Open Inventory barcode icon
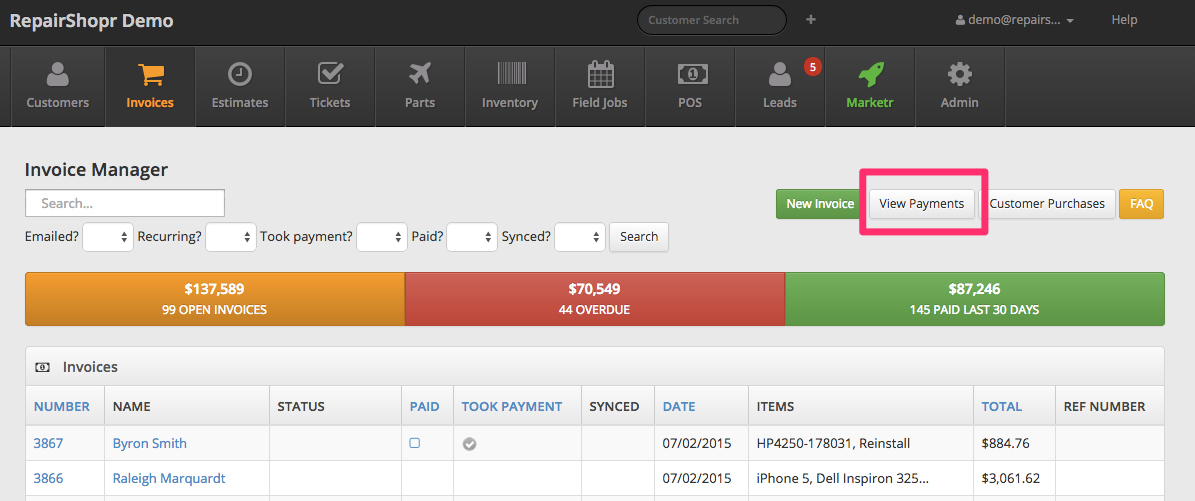The image size is (1195, 501). [510, 75]
